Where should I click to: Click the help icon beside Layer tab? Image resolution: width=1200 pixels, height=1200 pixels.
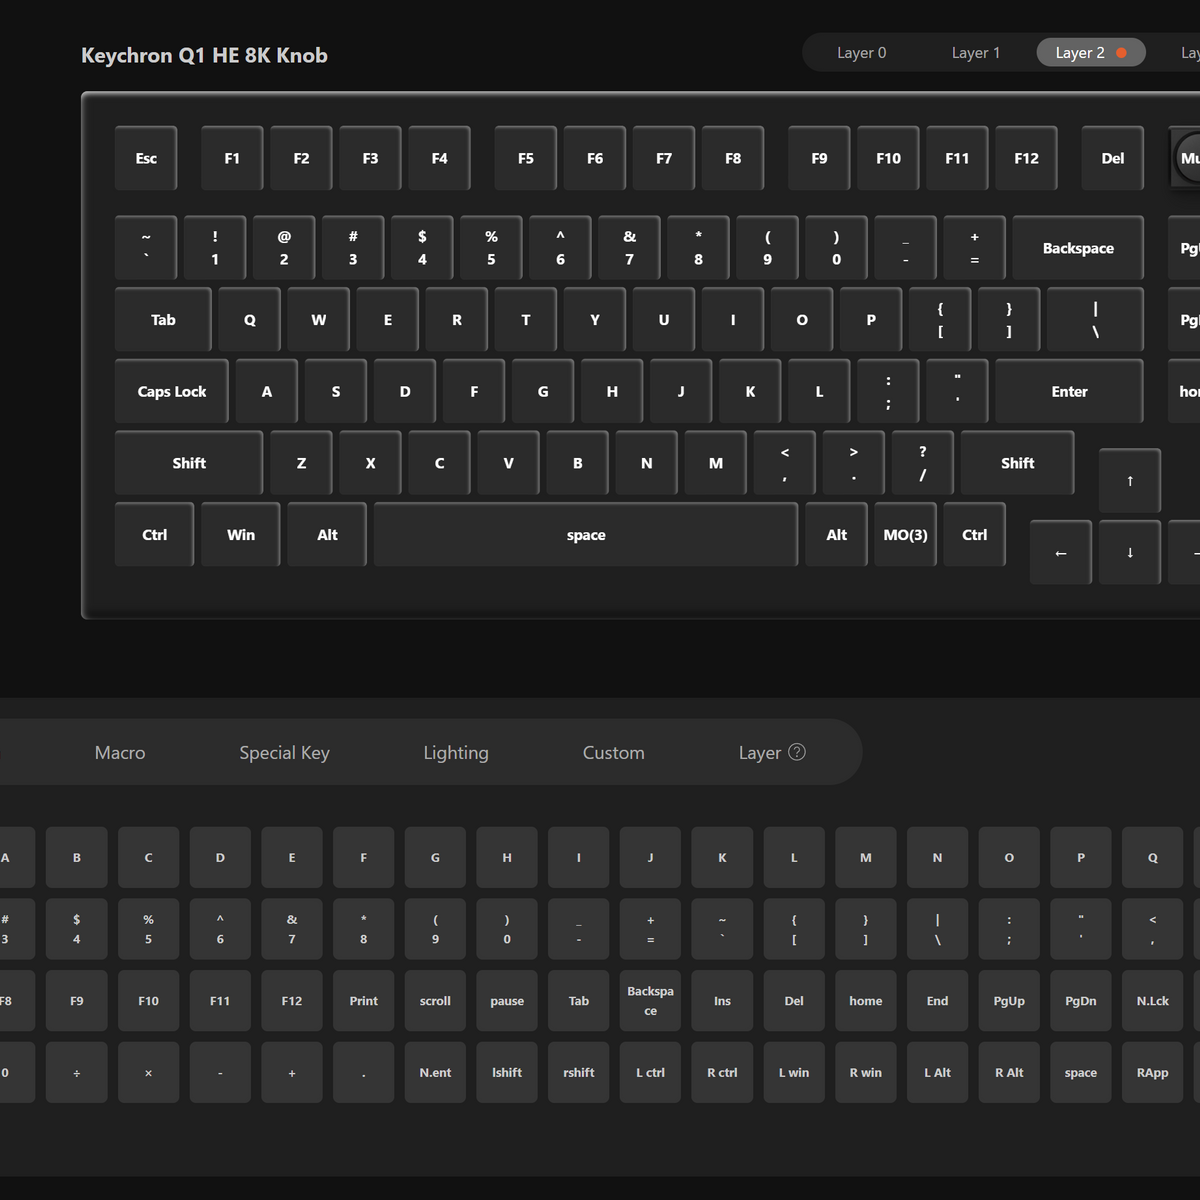(797, 752)
